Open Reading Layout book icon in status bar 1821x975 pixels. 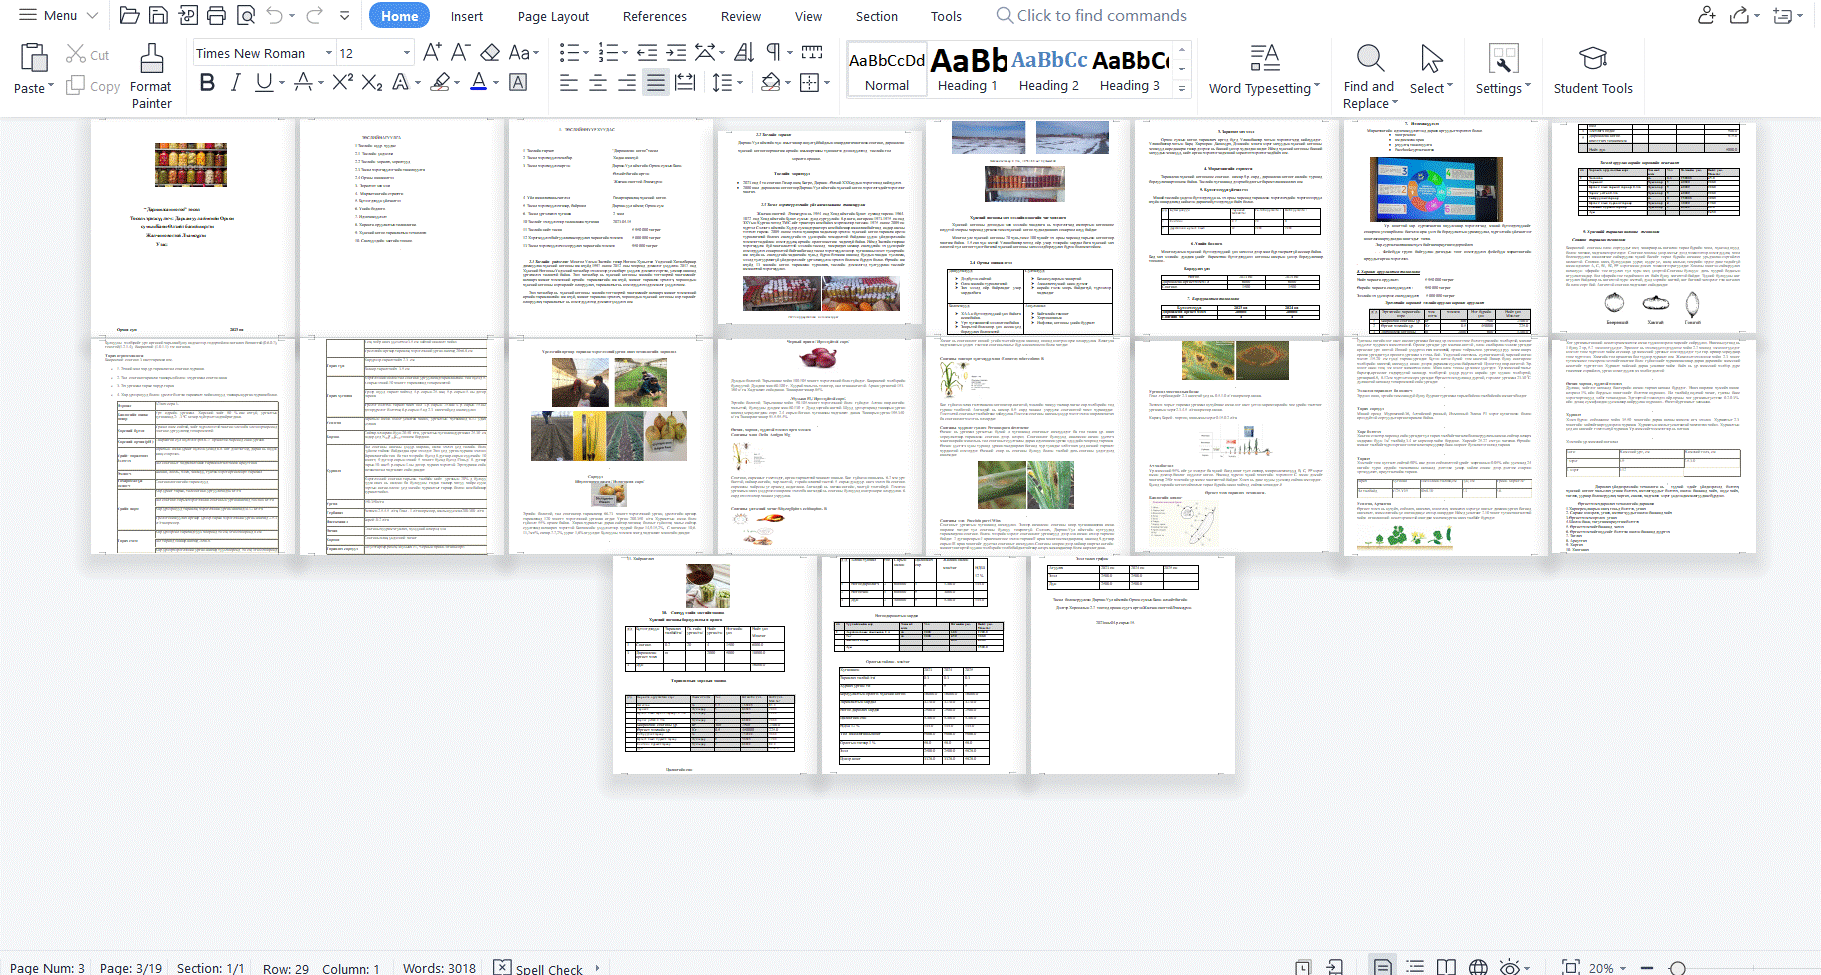pos(1446,967)
